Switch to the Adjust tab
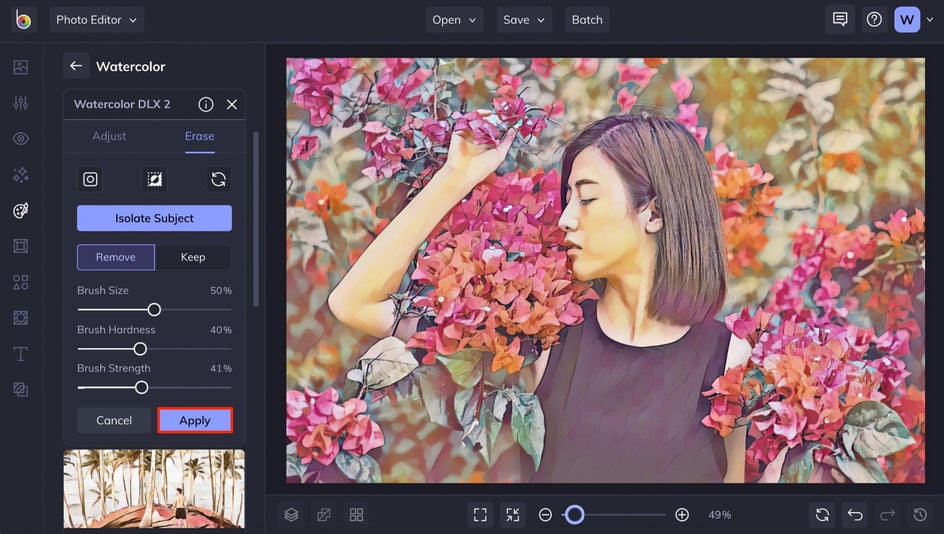Viewport: 944px width, 534px height. pyautogui.click(x=109, y=136)
